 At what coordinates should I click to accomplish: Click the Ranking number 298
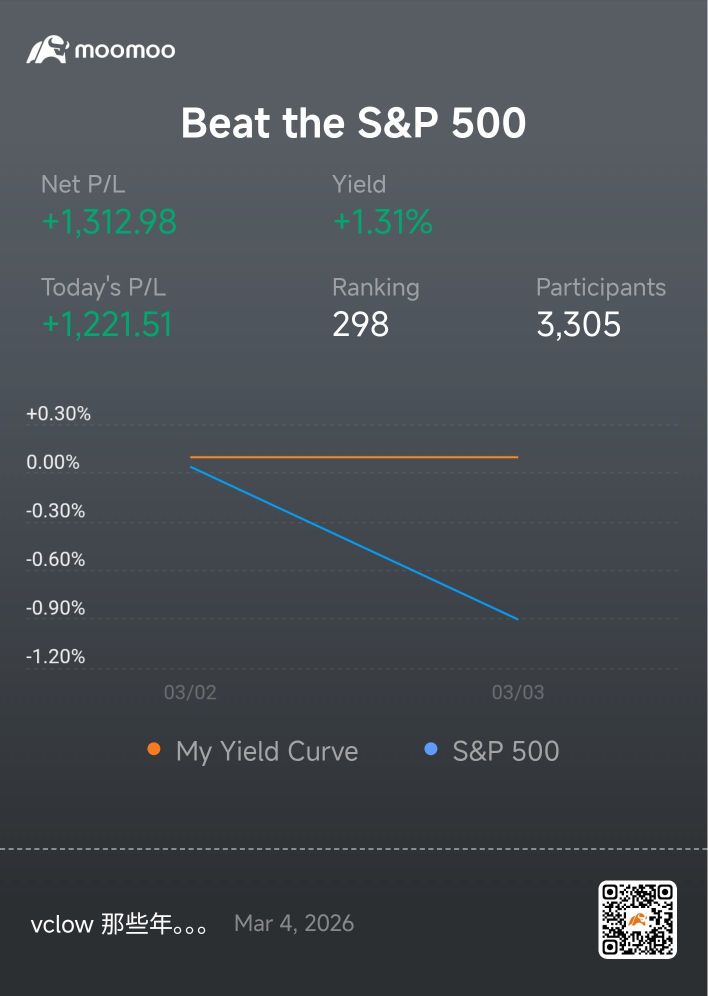coord(361,325)
